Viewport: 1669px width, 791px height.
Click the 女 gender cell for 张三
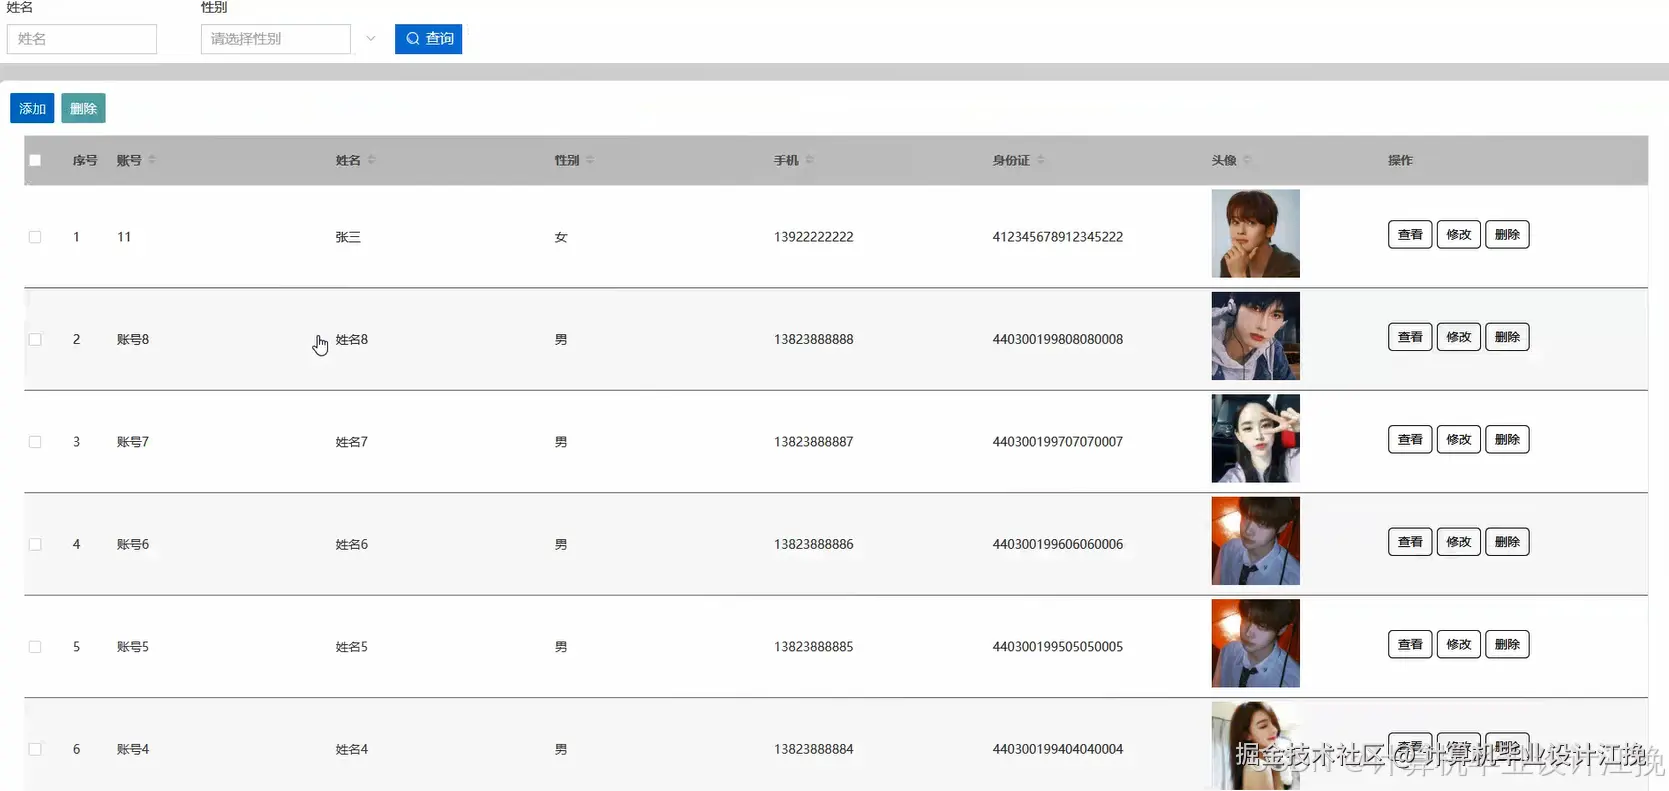click(561, 237)
